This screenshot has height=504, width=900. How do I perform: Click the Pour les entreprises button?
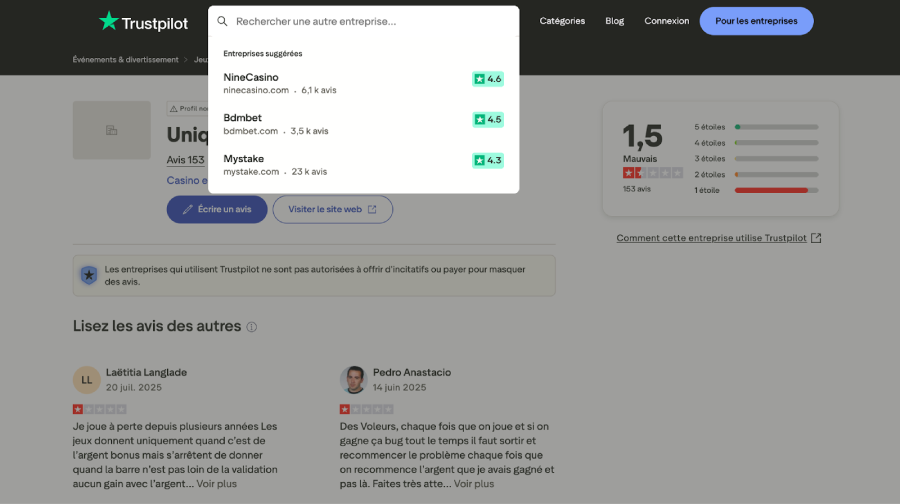point(756,21)
